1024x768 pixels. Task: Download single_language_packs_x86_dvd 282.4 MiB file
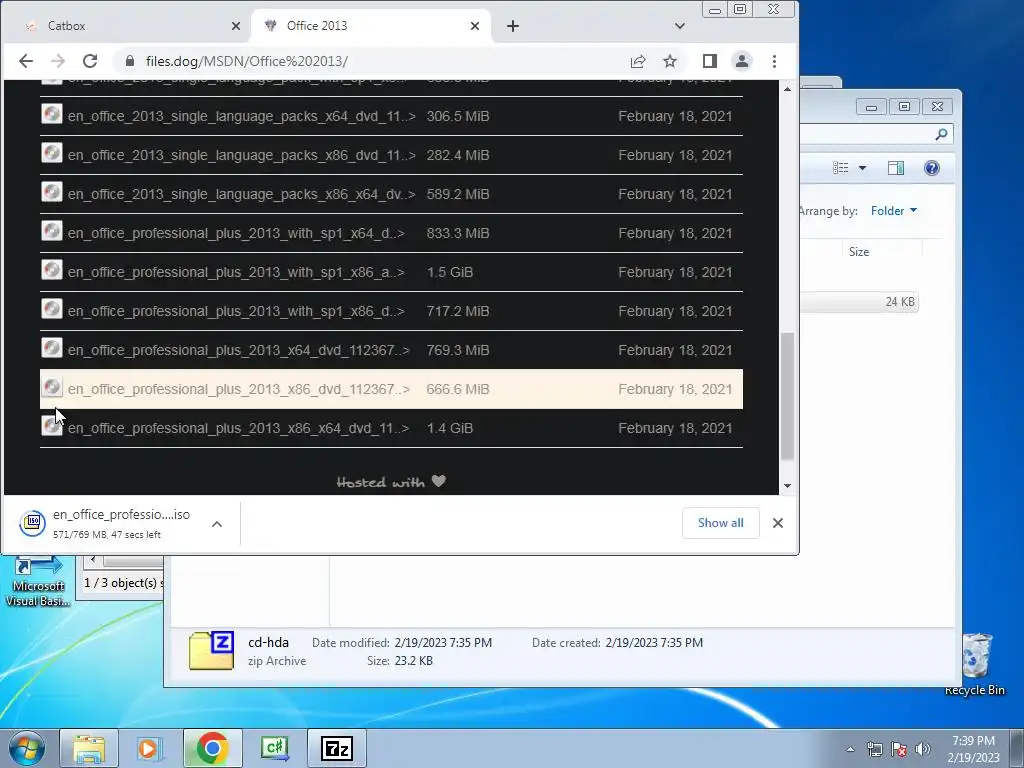coord(242,155)
